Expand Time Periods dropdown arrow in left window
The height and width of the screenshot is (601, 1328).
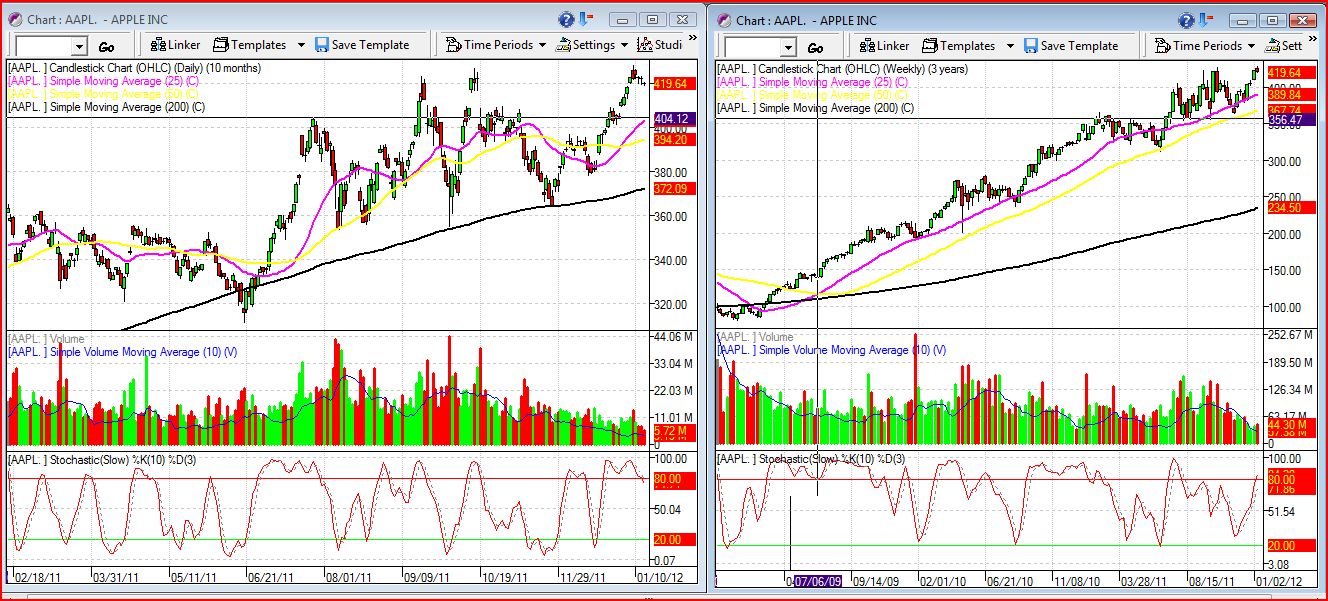tap(542, 45)
